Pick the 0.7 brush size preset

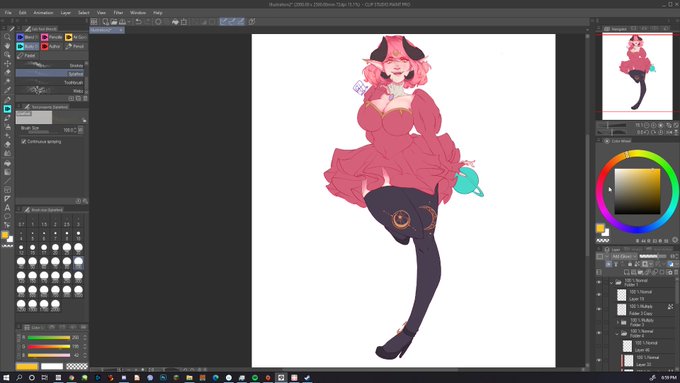pos(21,220)
